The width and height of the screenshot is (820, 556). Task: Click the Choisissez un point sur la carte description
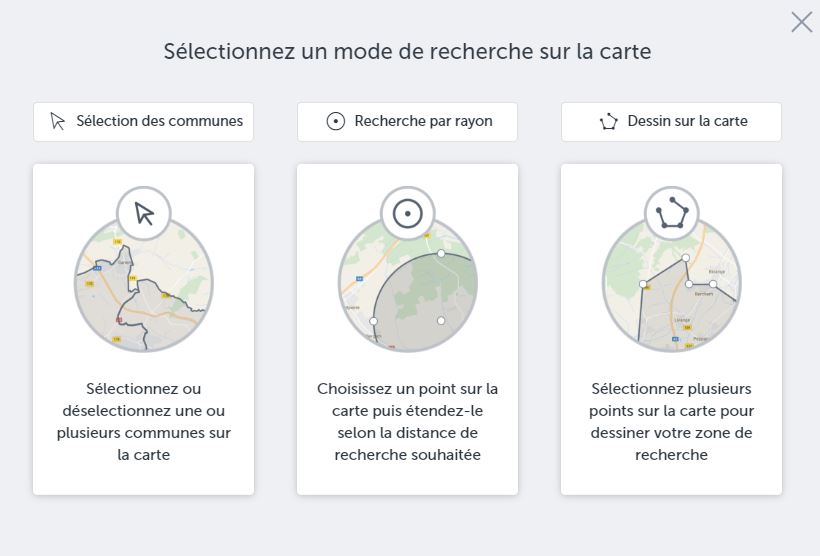[x=407, y=422]
